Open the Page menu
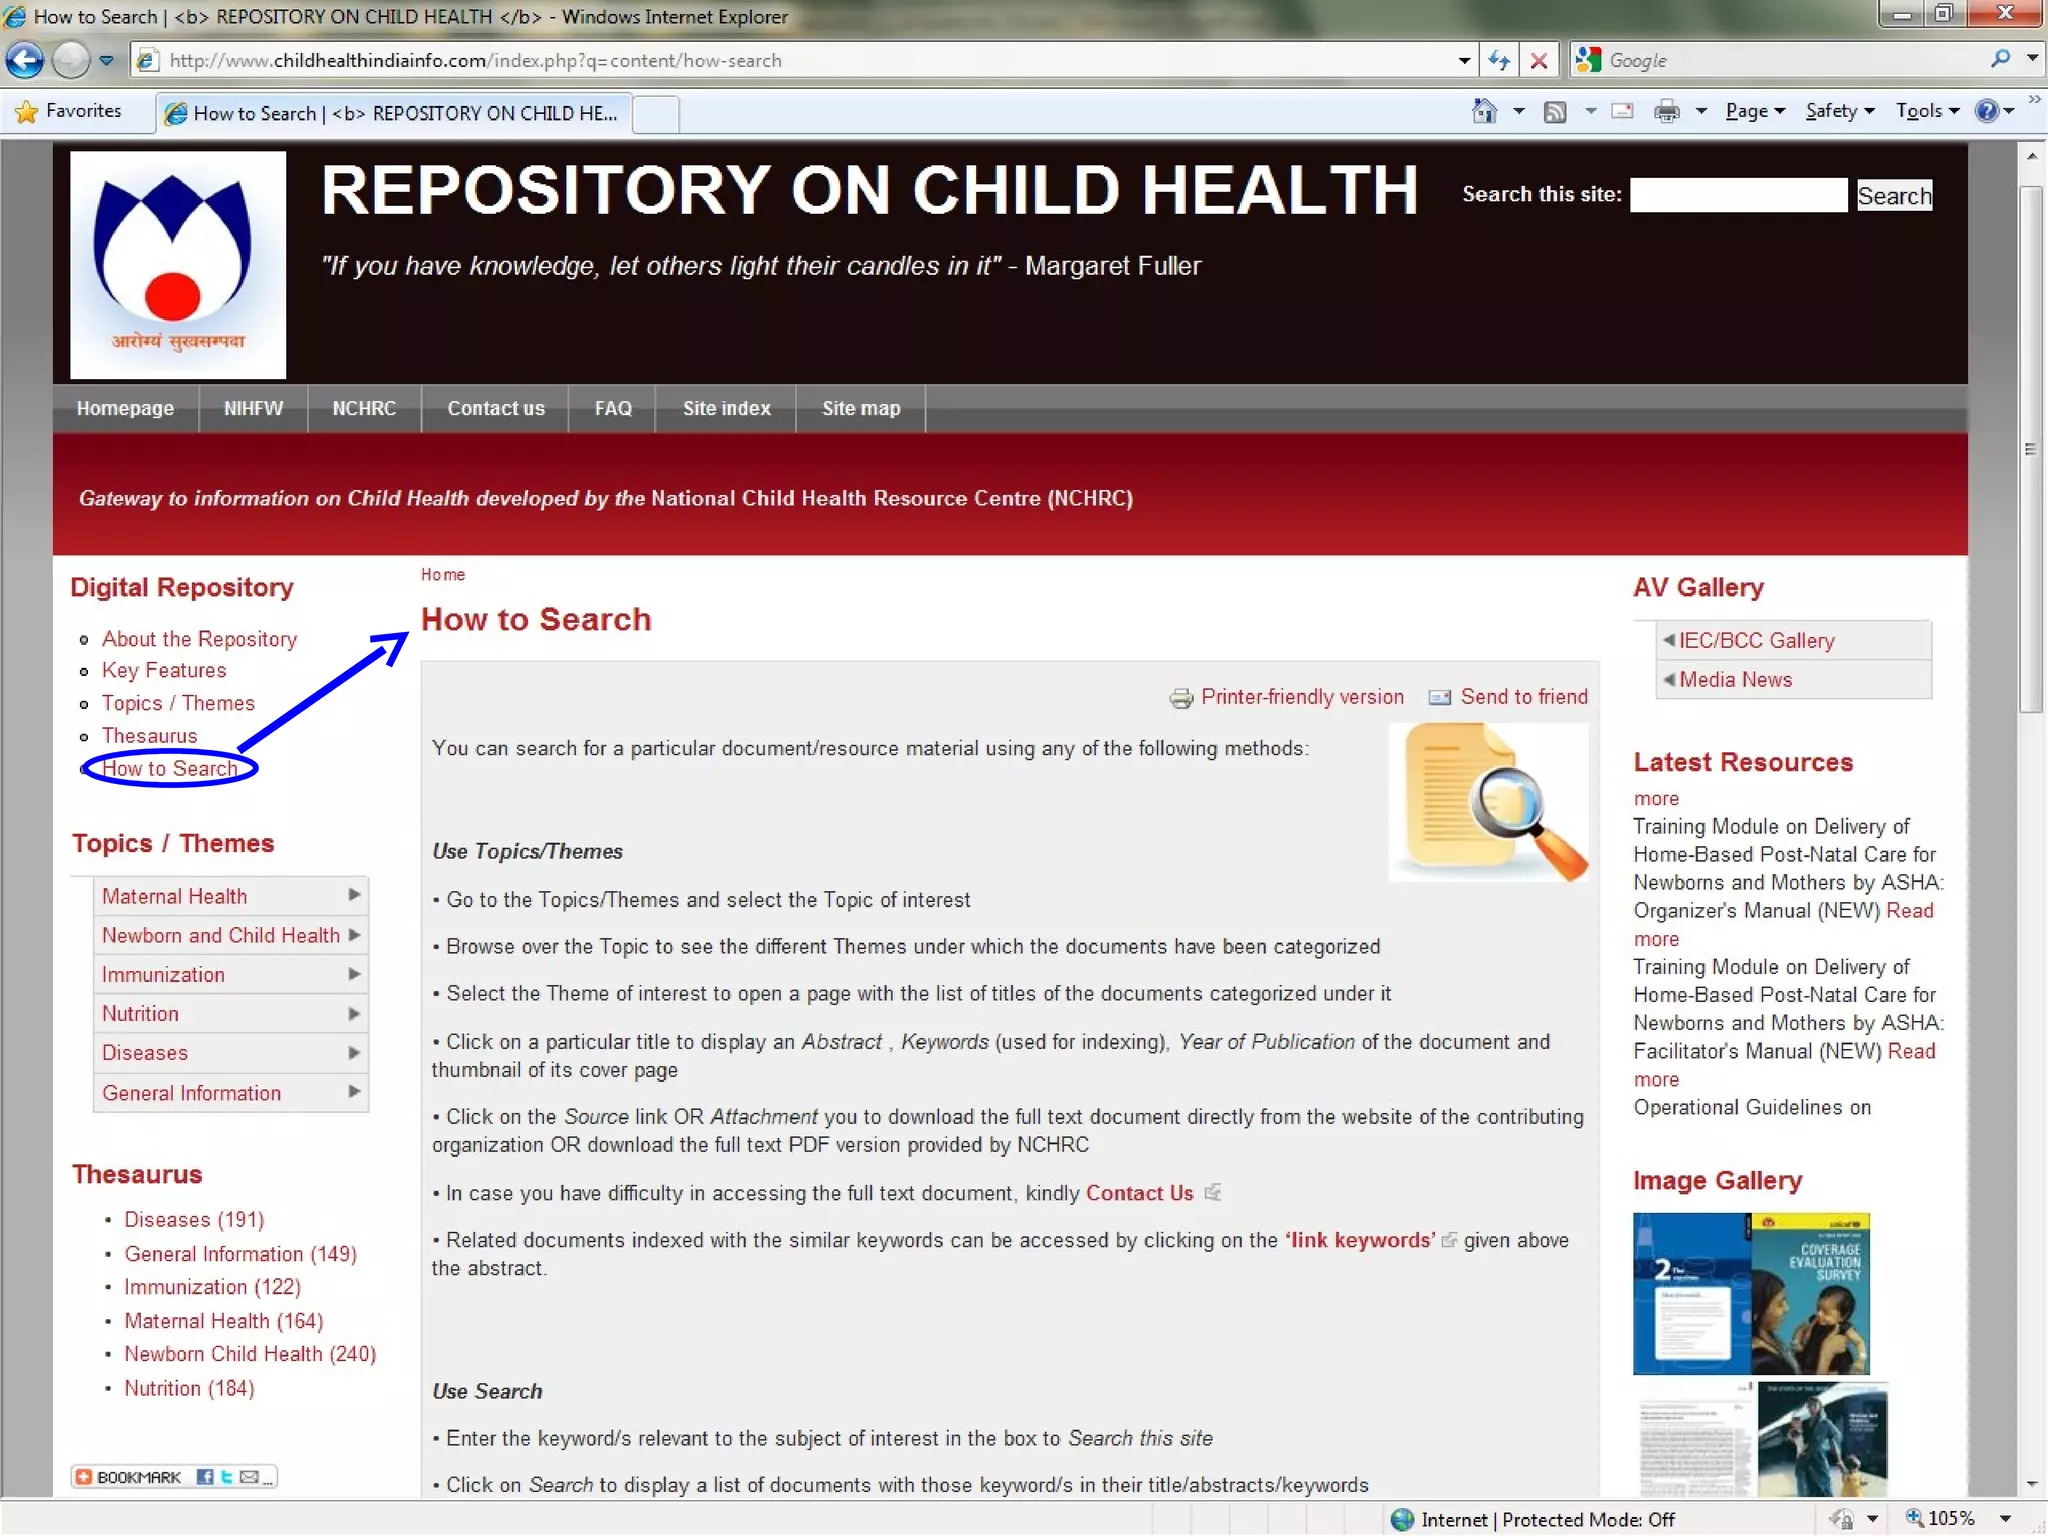Image resolution: width=2048 pixels, height=1536 pixels. [1754, 111]
